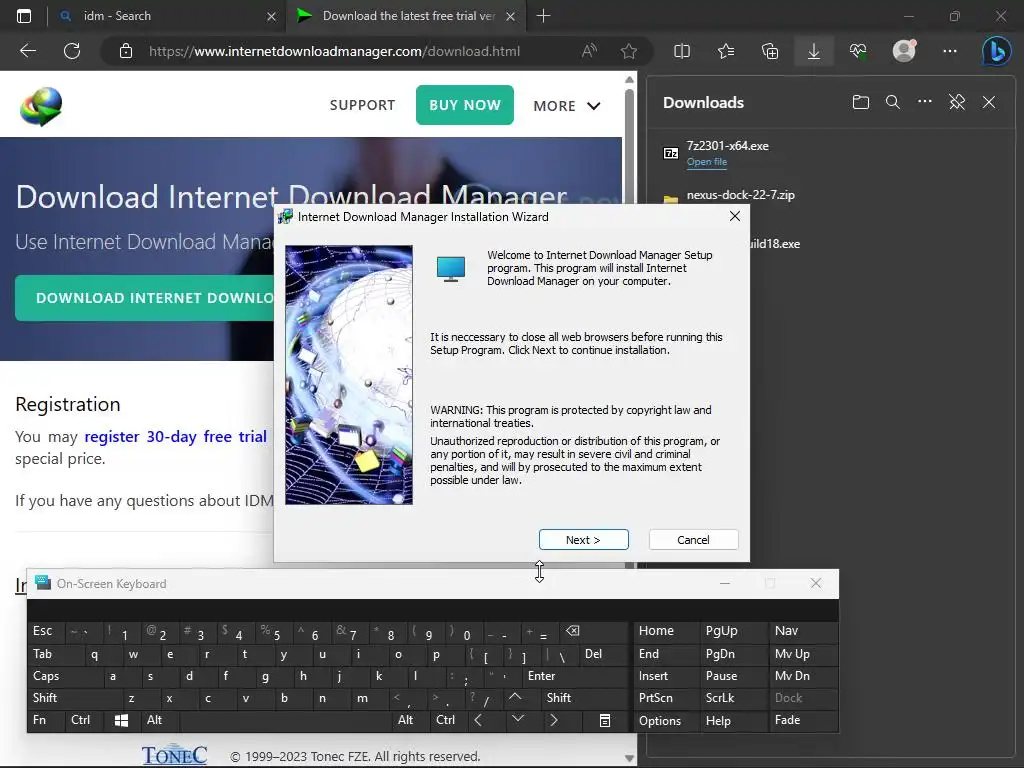Close the Installation Wizard dialog
The width and height of the screenshot is (1024, 768).
[x=735, y=216]
